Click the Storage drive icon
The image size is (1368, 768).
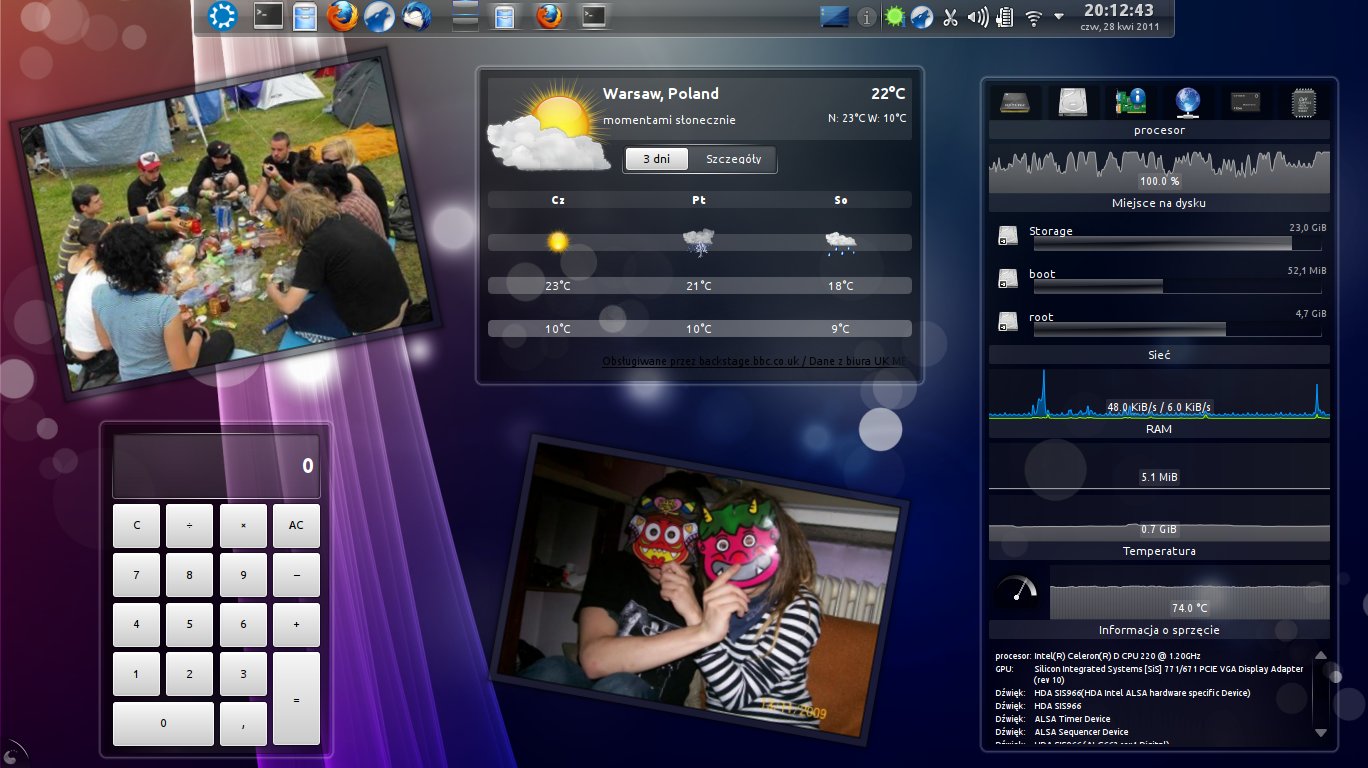pyautogui.click(x=1007, y=236)
